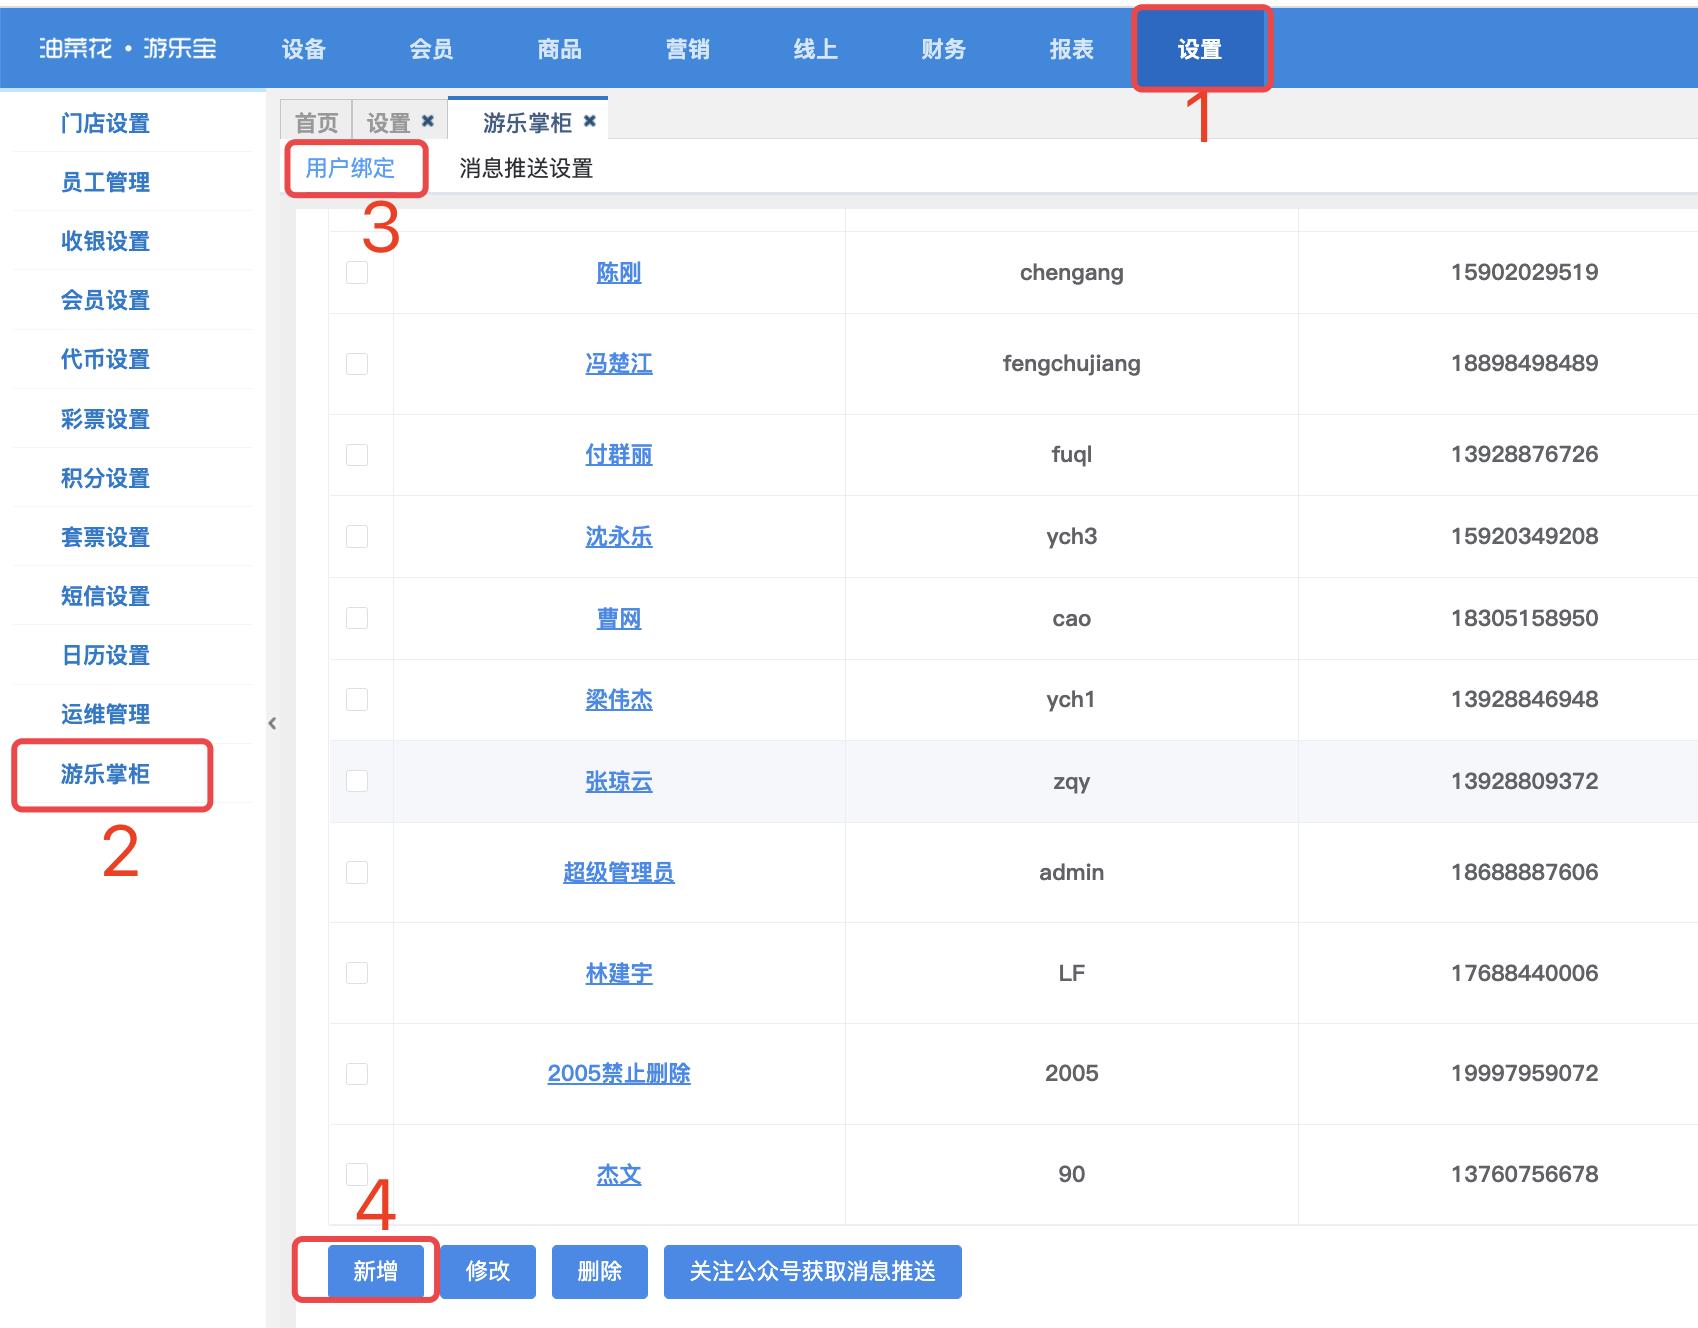
Task: Select the 游乐掌柜 page tab
Action: pyautogui.click(x=527, y=122)
